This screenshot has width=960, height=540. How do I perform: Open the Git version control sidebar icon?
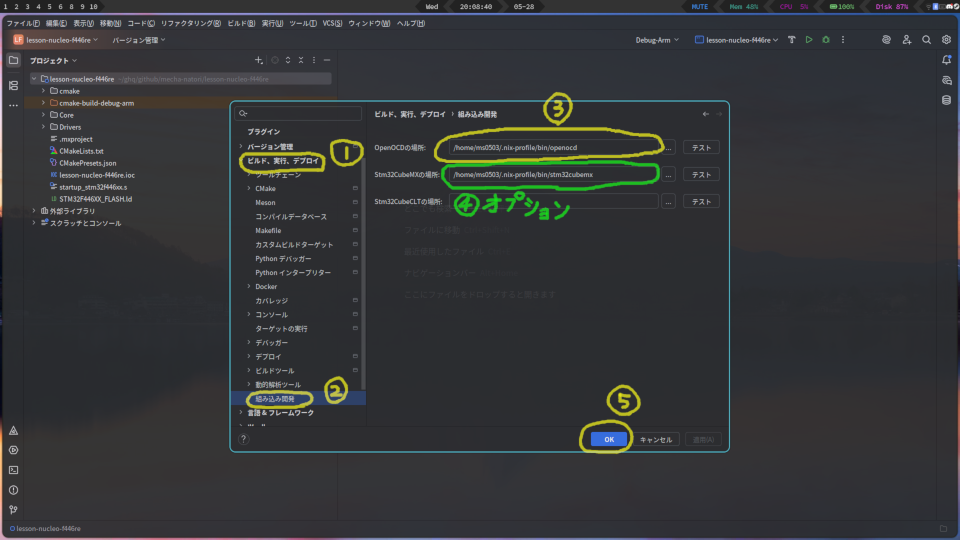[14, 509]
